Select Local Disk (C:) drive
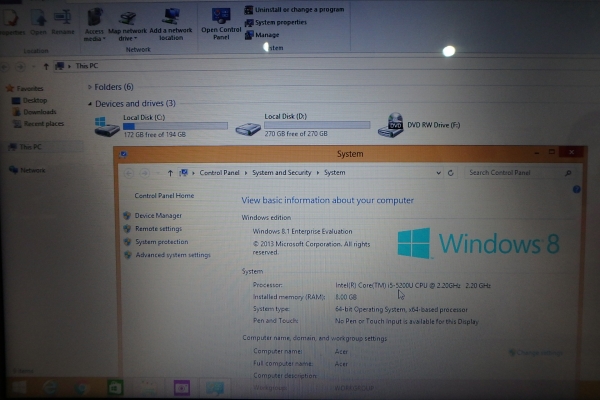The width and height of the screenshot is (600, 400). 161,126
